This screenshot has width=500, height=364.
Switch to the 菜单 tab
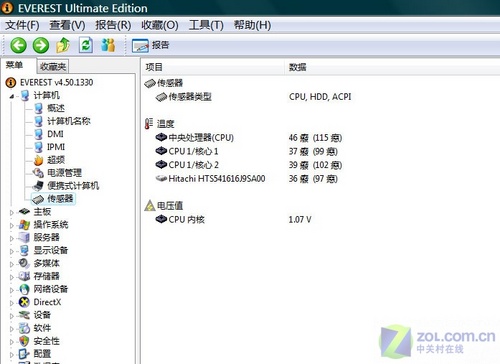15,65
